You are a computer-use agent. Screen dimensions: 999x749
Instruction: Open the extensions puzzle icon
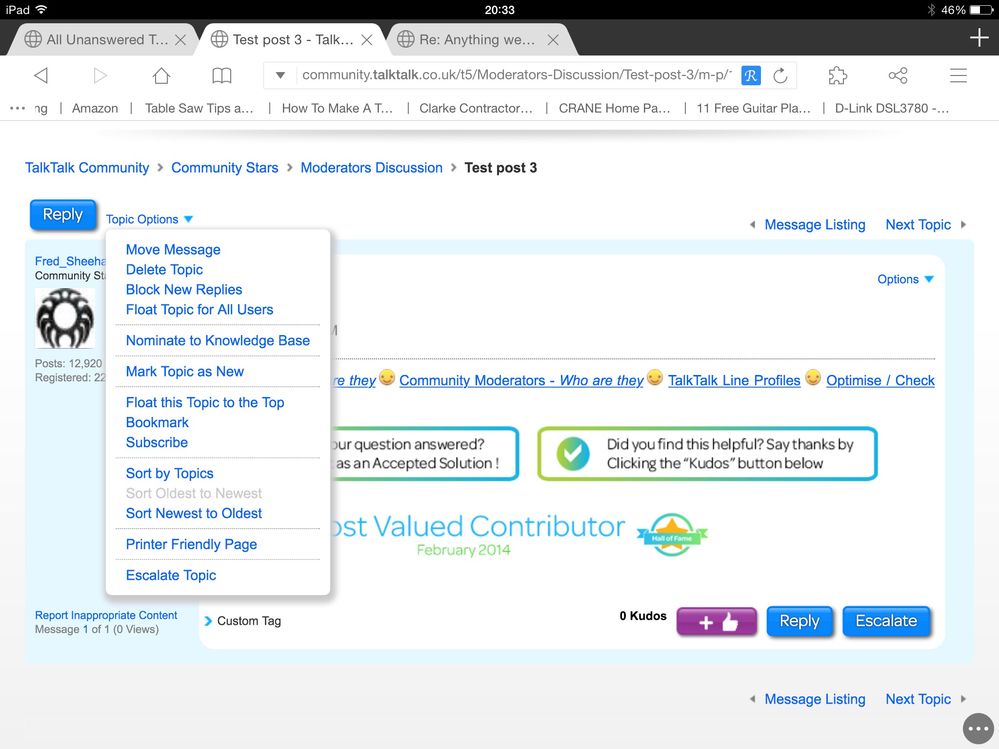click(837, 76)
